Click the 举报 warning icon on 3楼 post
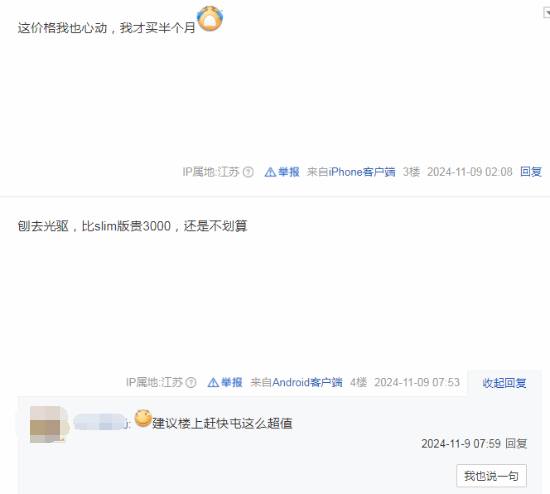Viewport: 550px width, 494px height. pos(270,172)
